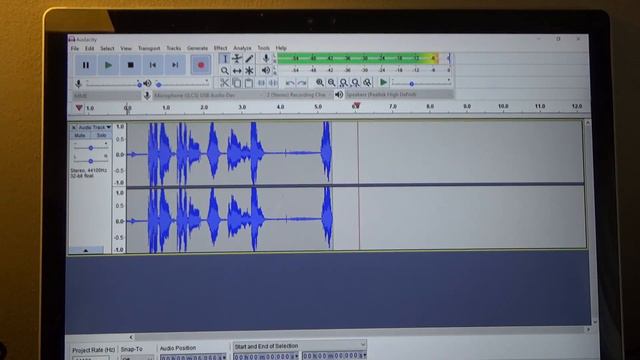Zoom in on the timeline
640x360 pixels.
point(320,83)
